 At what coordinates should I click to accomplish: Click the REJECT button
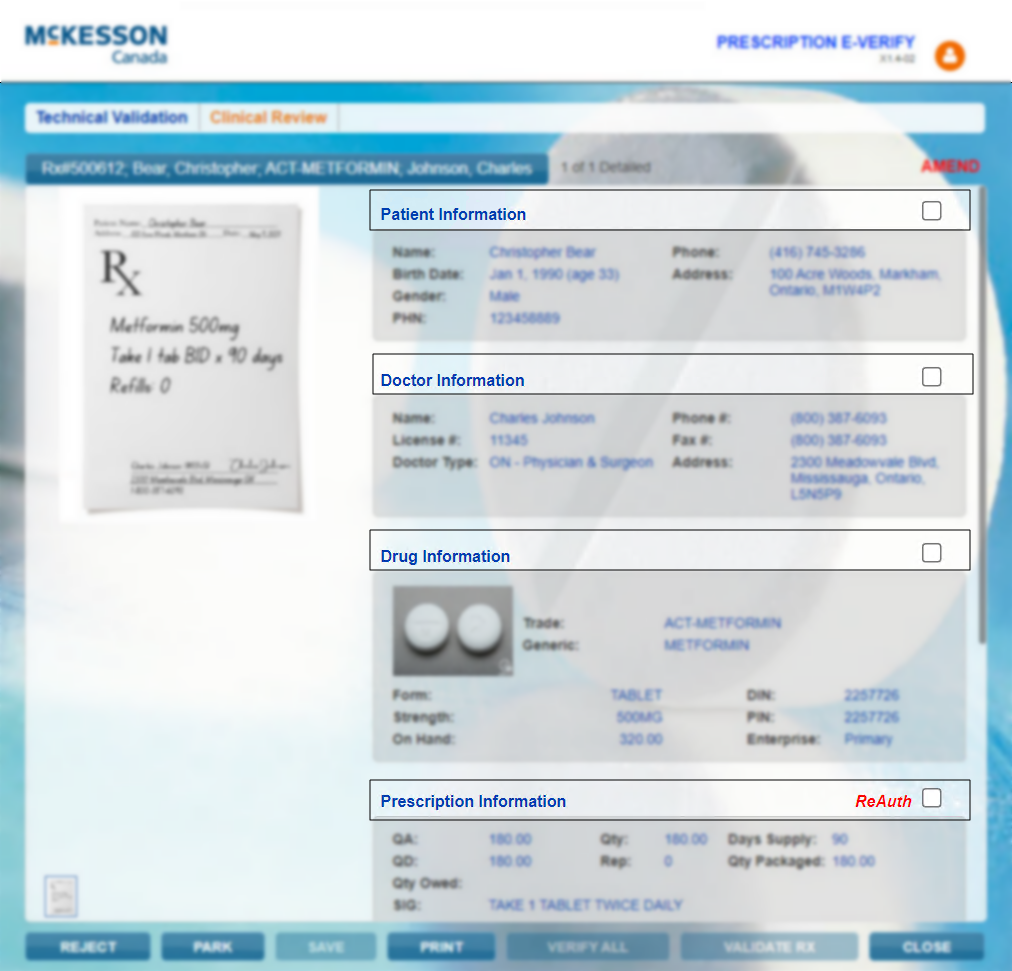click(87, 946)
